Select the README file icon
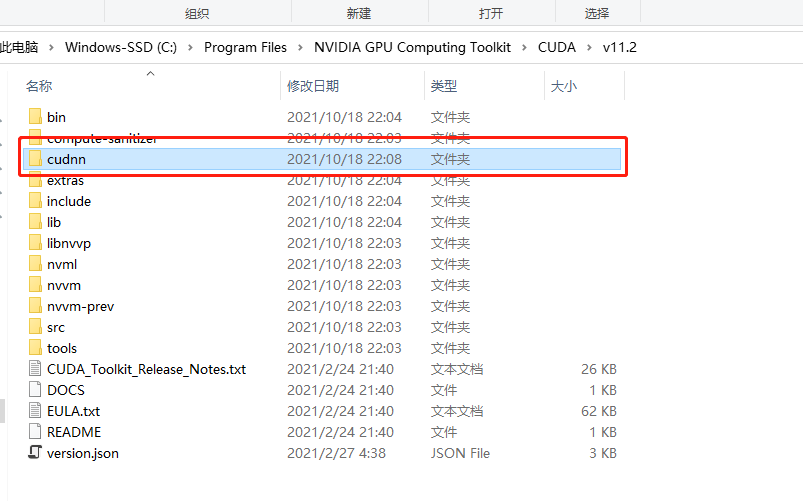The width and height of the screenshot is (803, 501). (35, 432)
